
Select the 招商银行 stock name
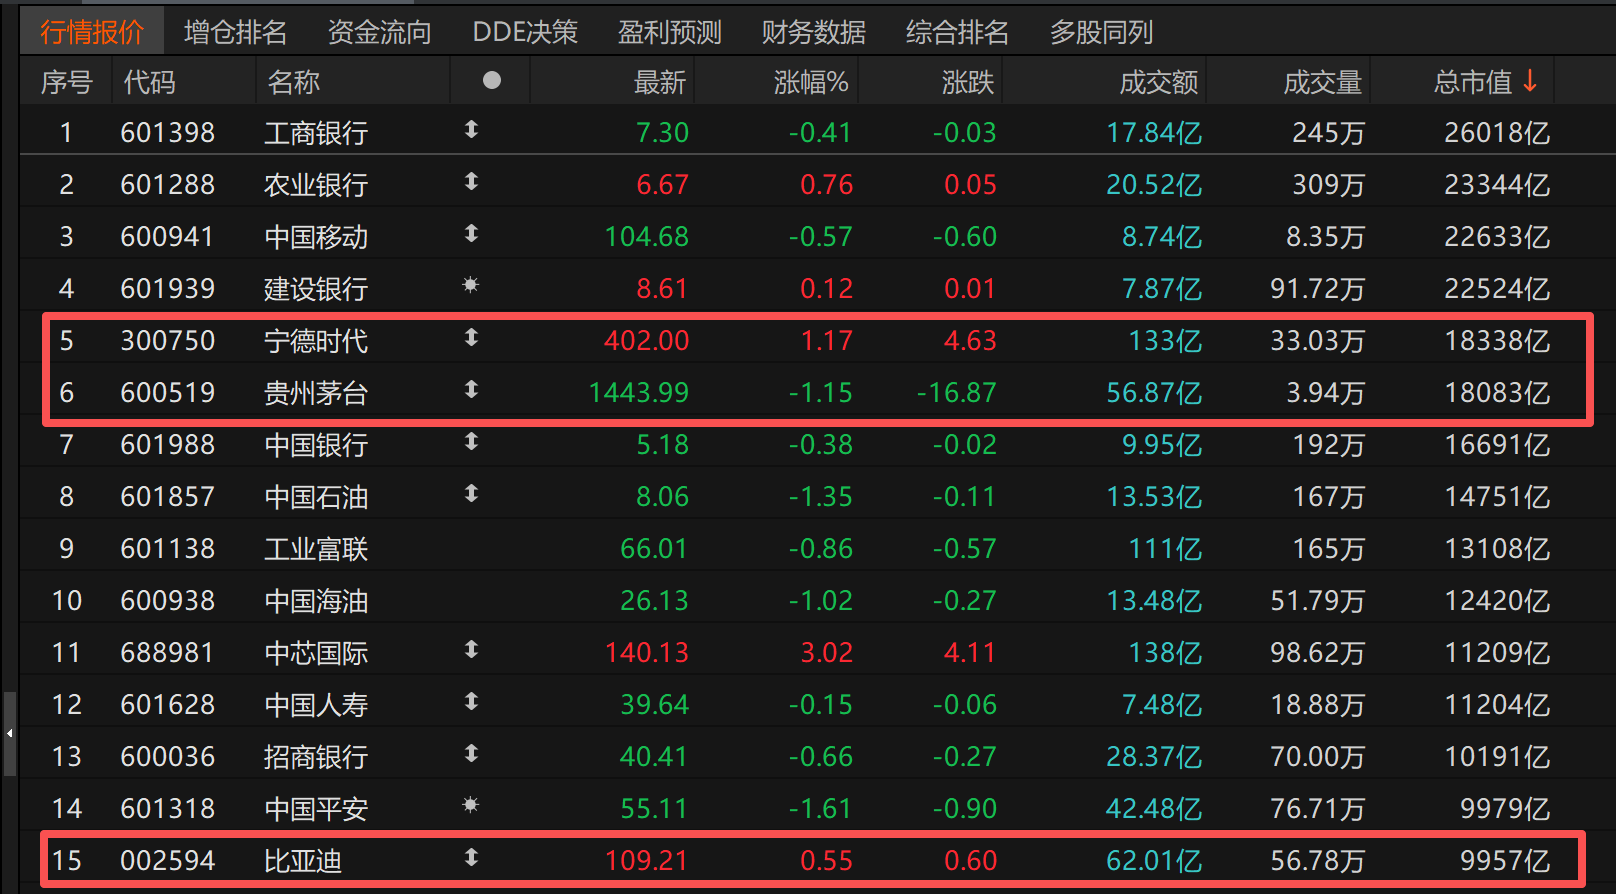point(316,757)
